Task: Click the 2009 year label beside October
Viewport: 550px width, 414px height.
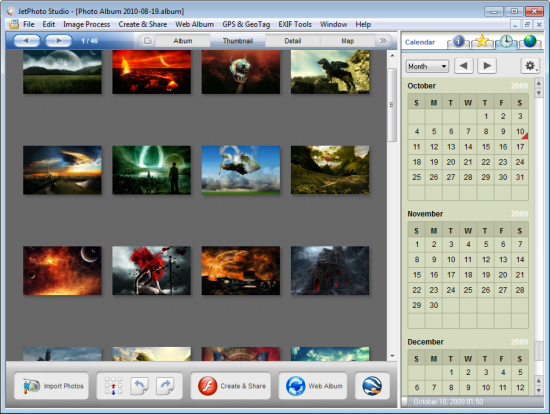Action: [519, 86]
